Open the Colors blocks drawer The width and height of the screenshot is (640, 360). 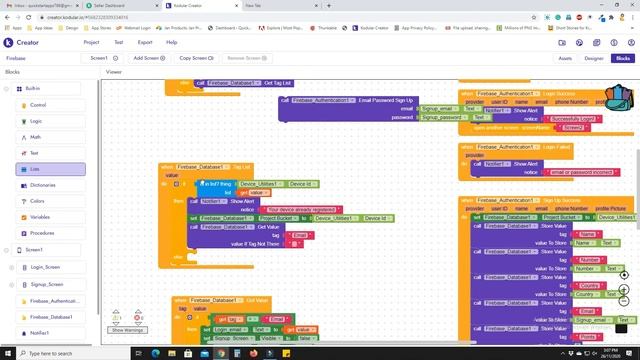(x=50, y=201)
